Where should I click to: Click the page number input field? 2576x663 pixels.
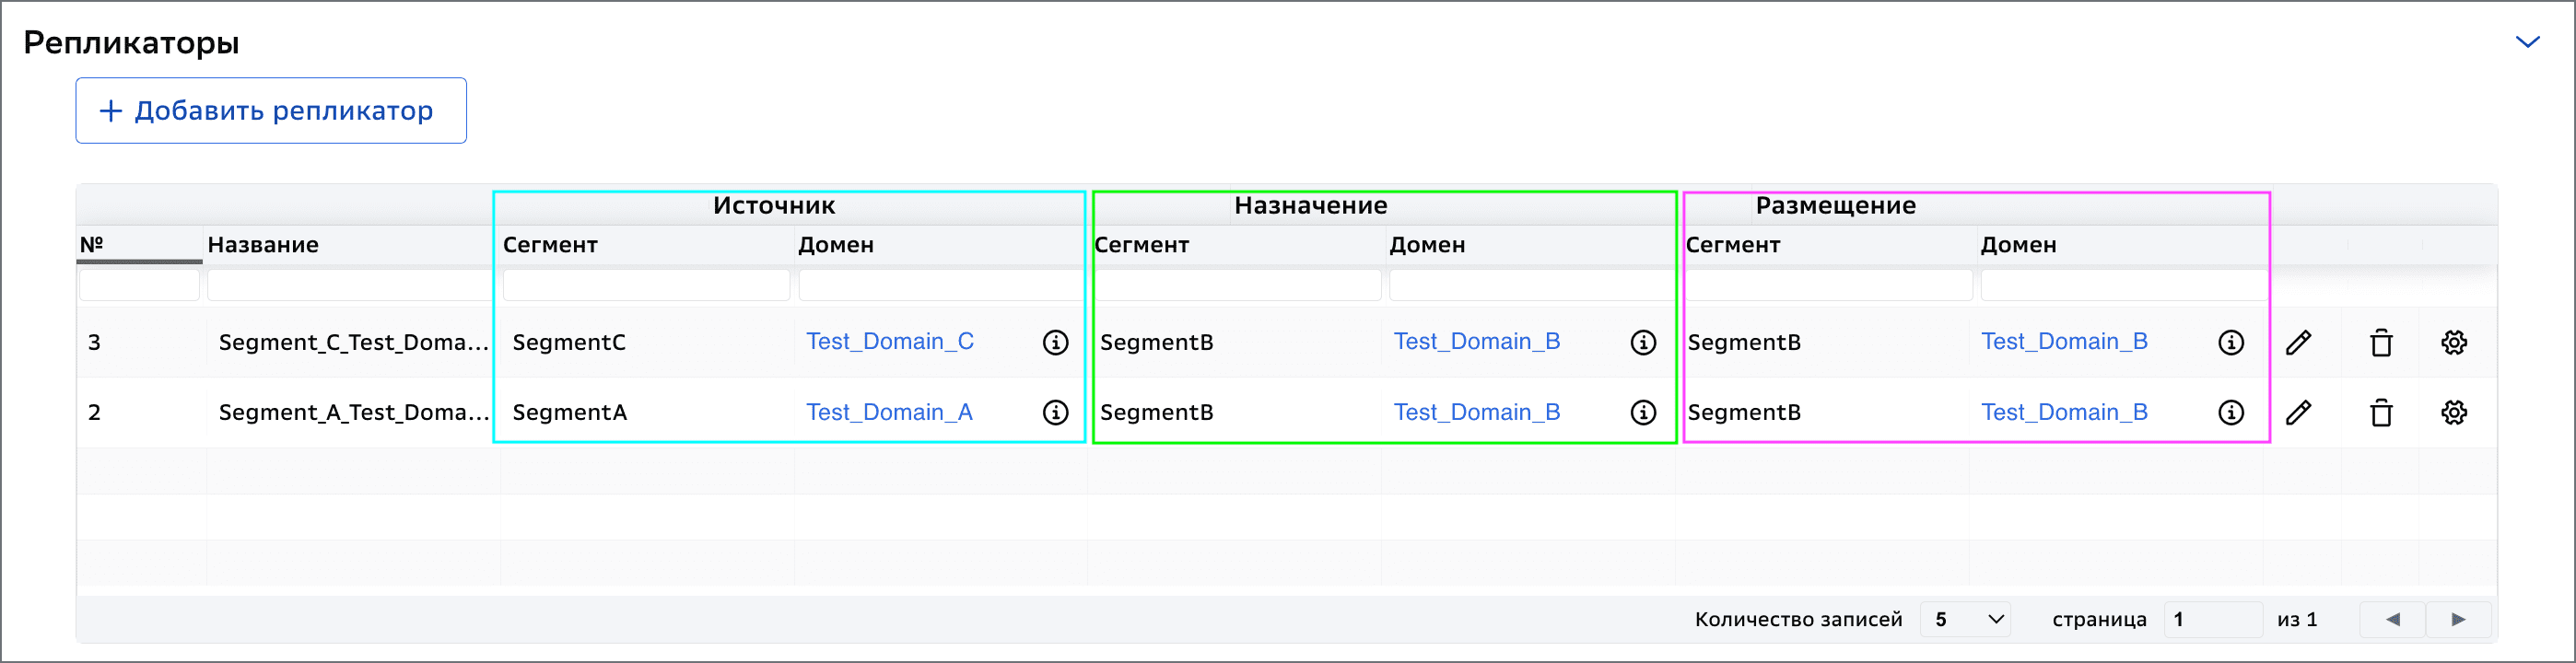pyautogui.click(x=2213, y=619)
